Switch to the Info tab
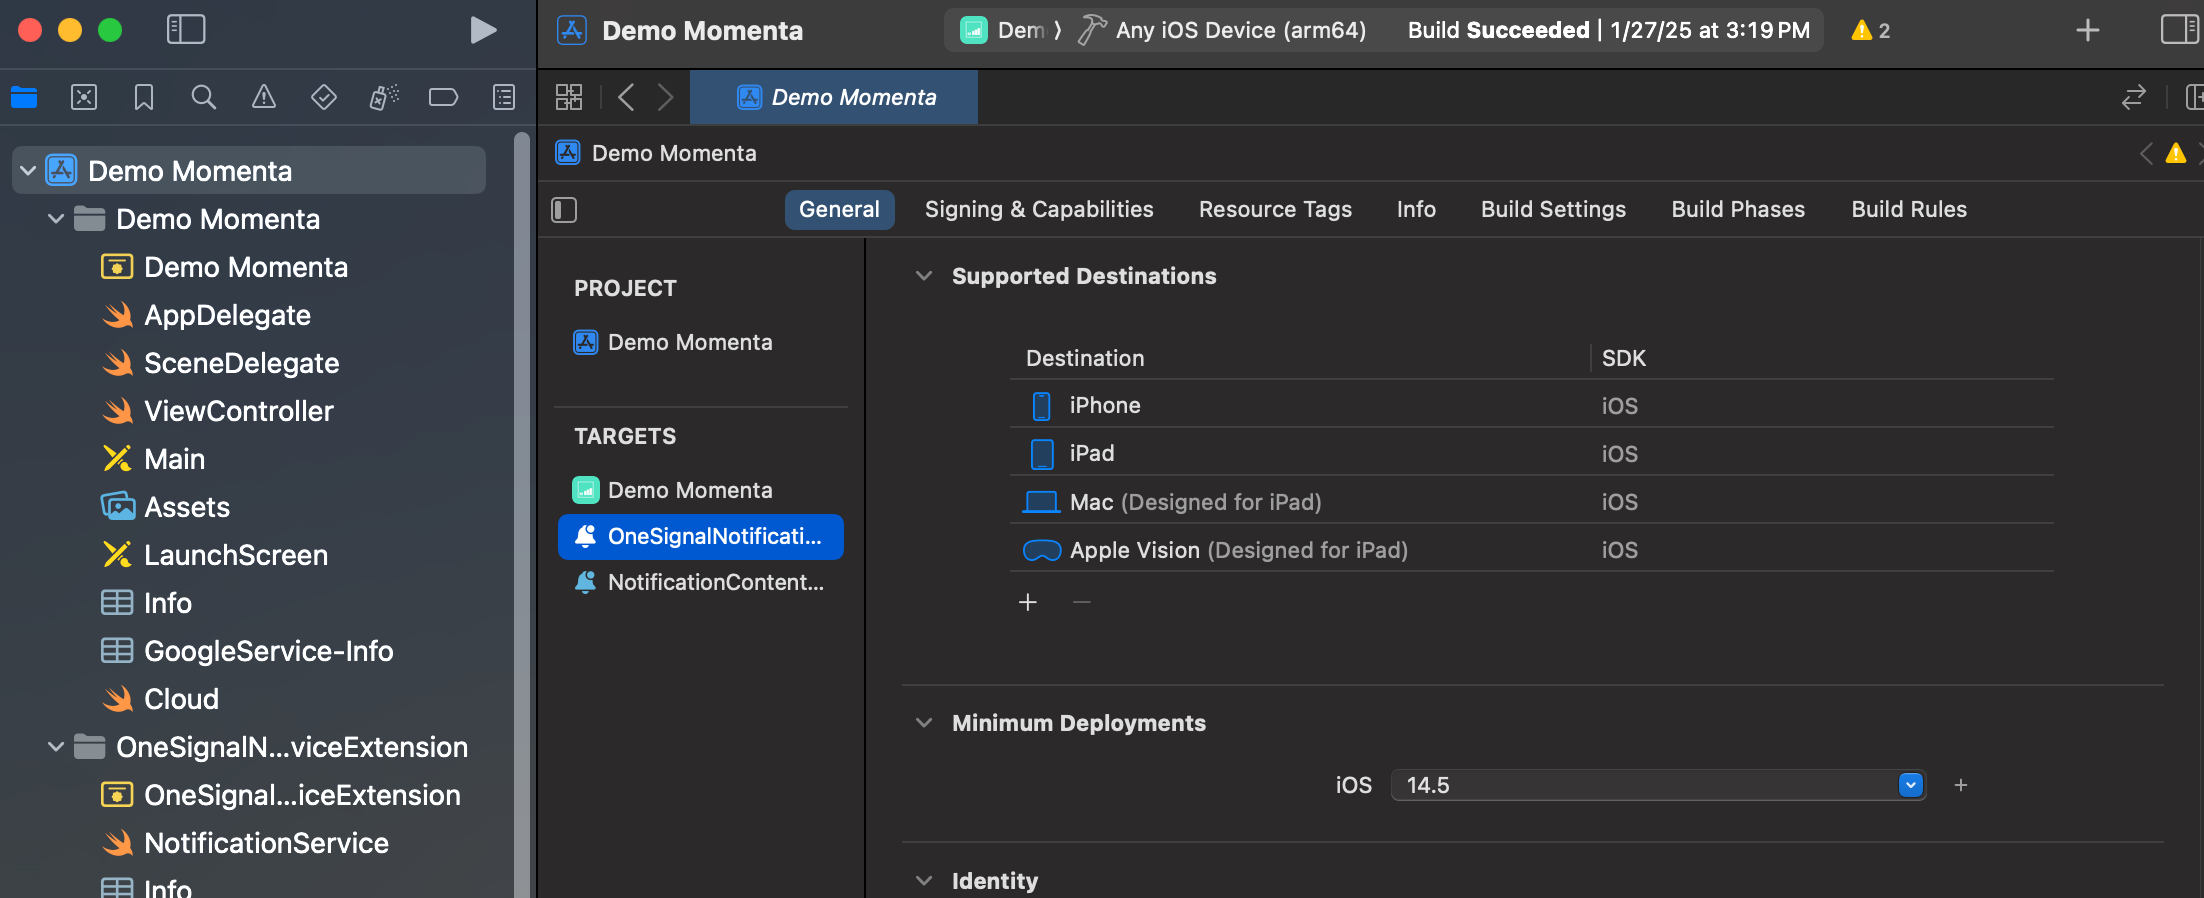Viewport: 2204px width, 898px height. (x=1416, y=209)
